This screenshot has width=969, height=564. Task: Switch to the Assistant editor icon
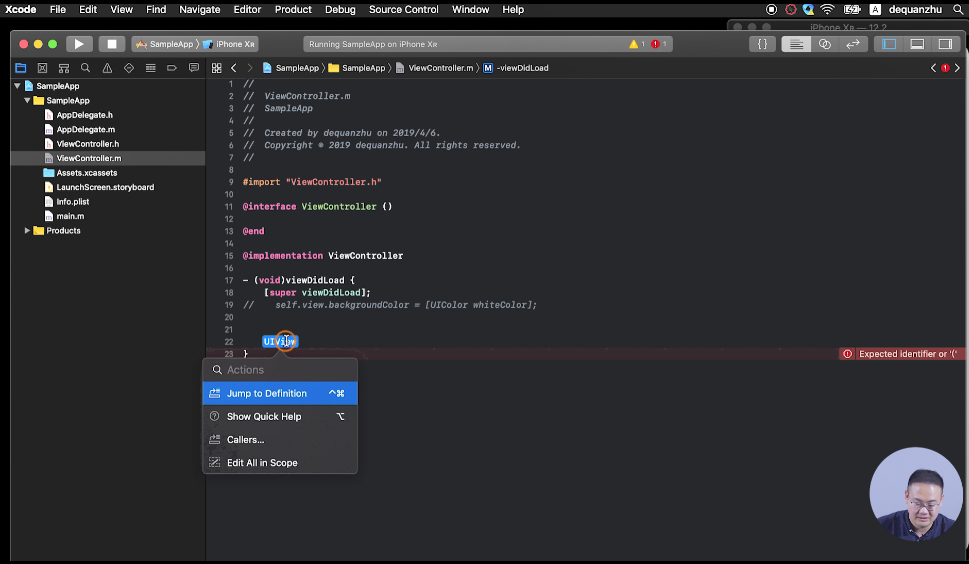click(824, 44)
